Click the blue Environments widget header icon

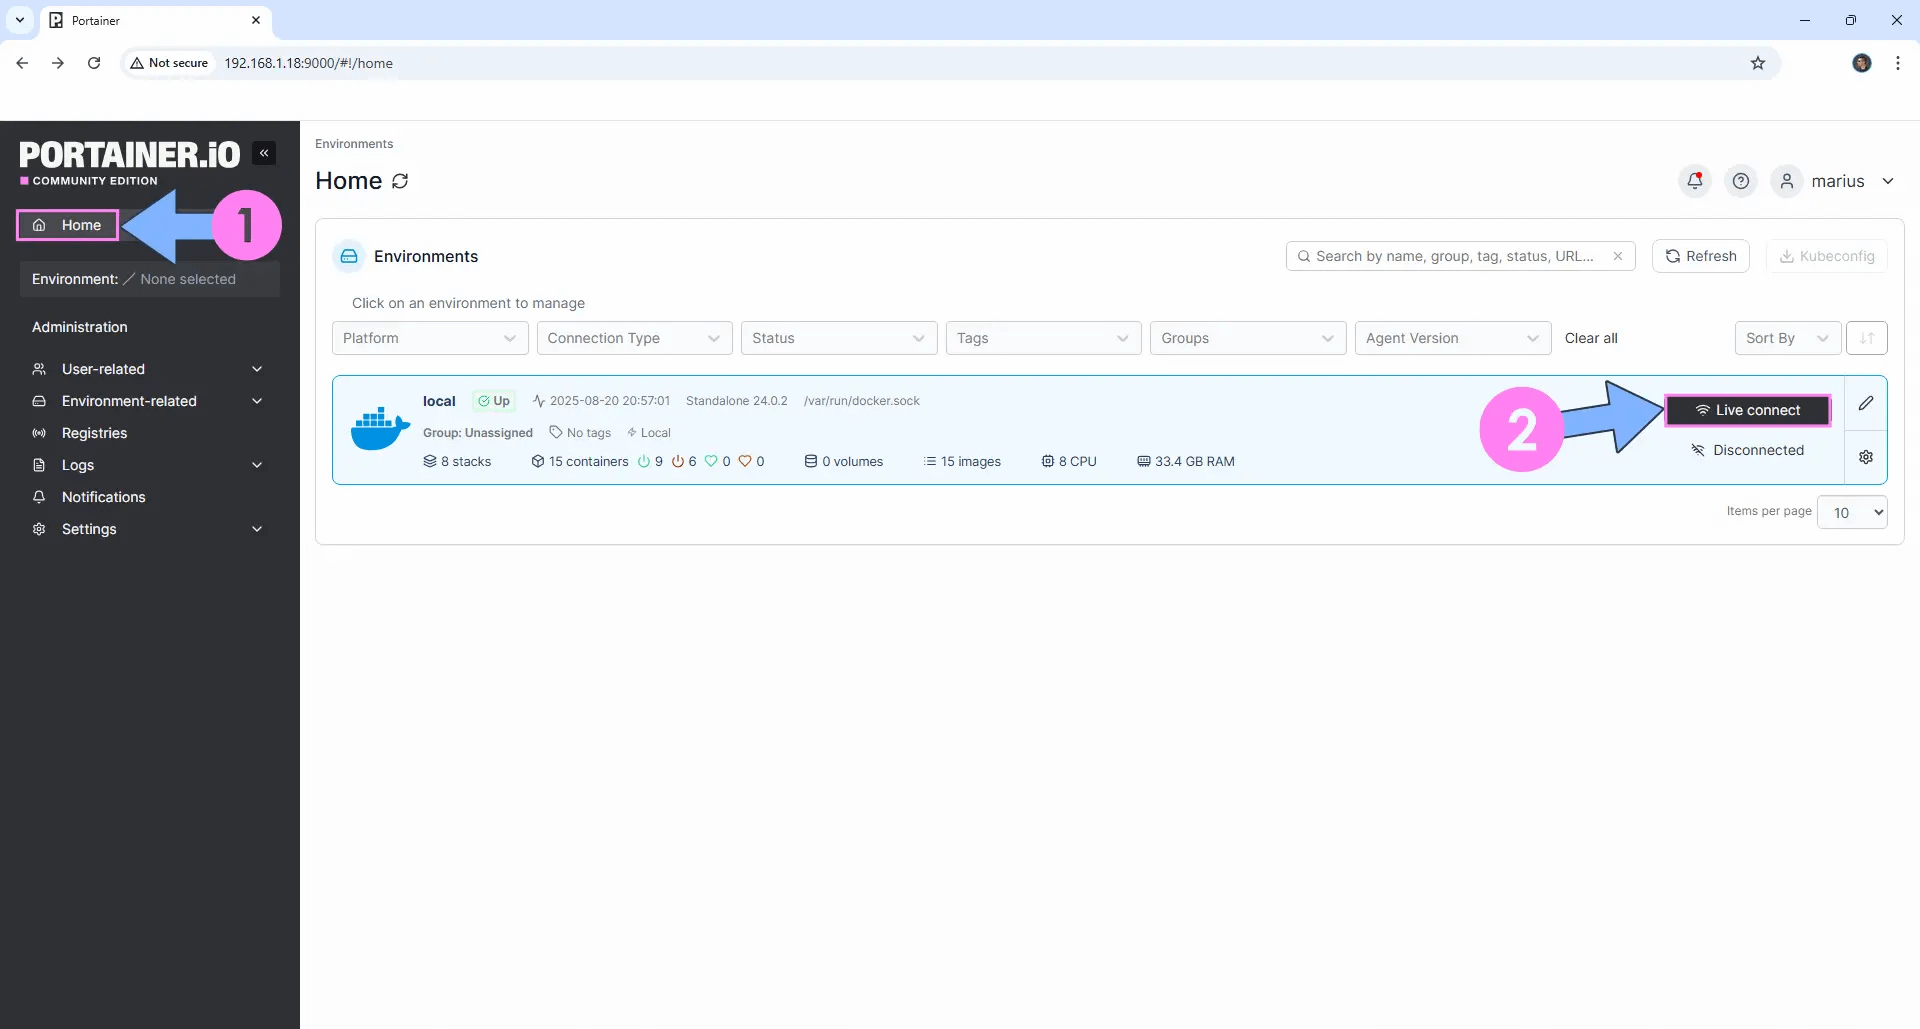348,256
